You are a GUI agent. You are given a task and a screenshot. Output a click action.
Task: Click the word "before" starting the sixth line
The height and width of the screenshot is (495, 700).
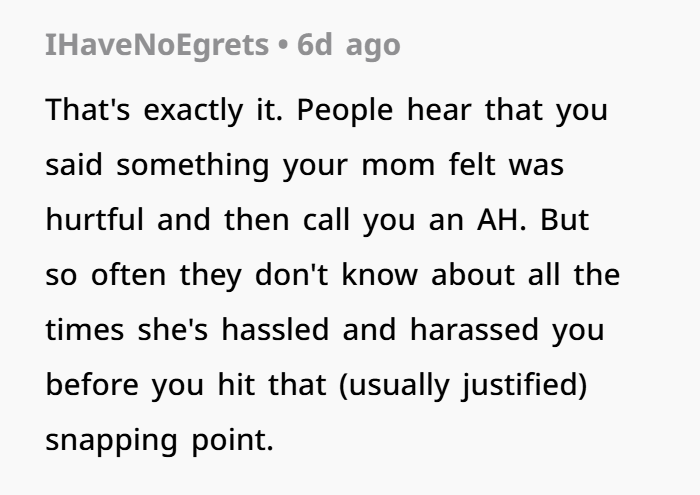pos(92,384)
